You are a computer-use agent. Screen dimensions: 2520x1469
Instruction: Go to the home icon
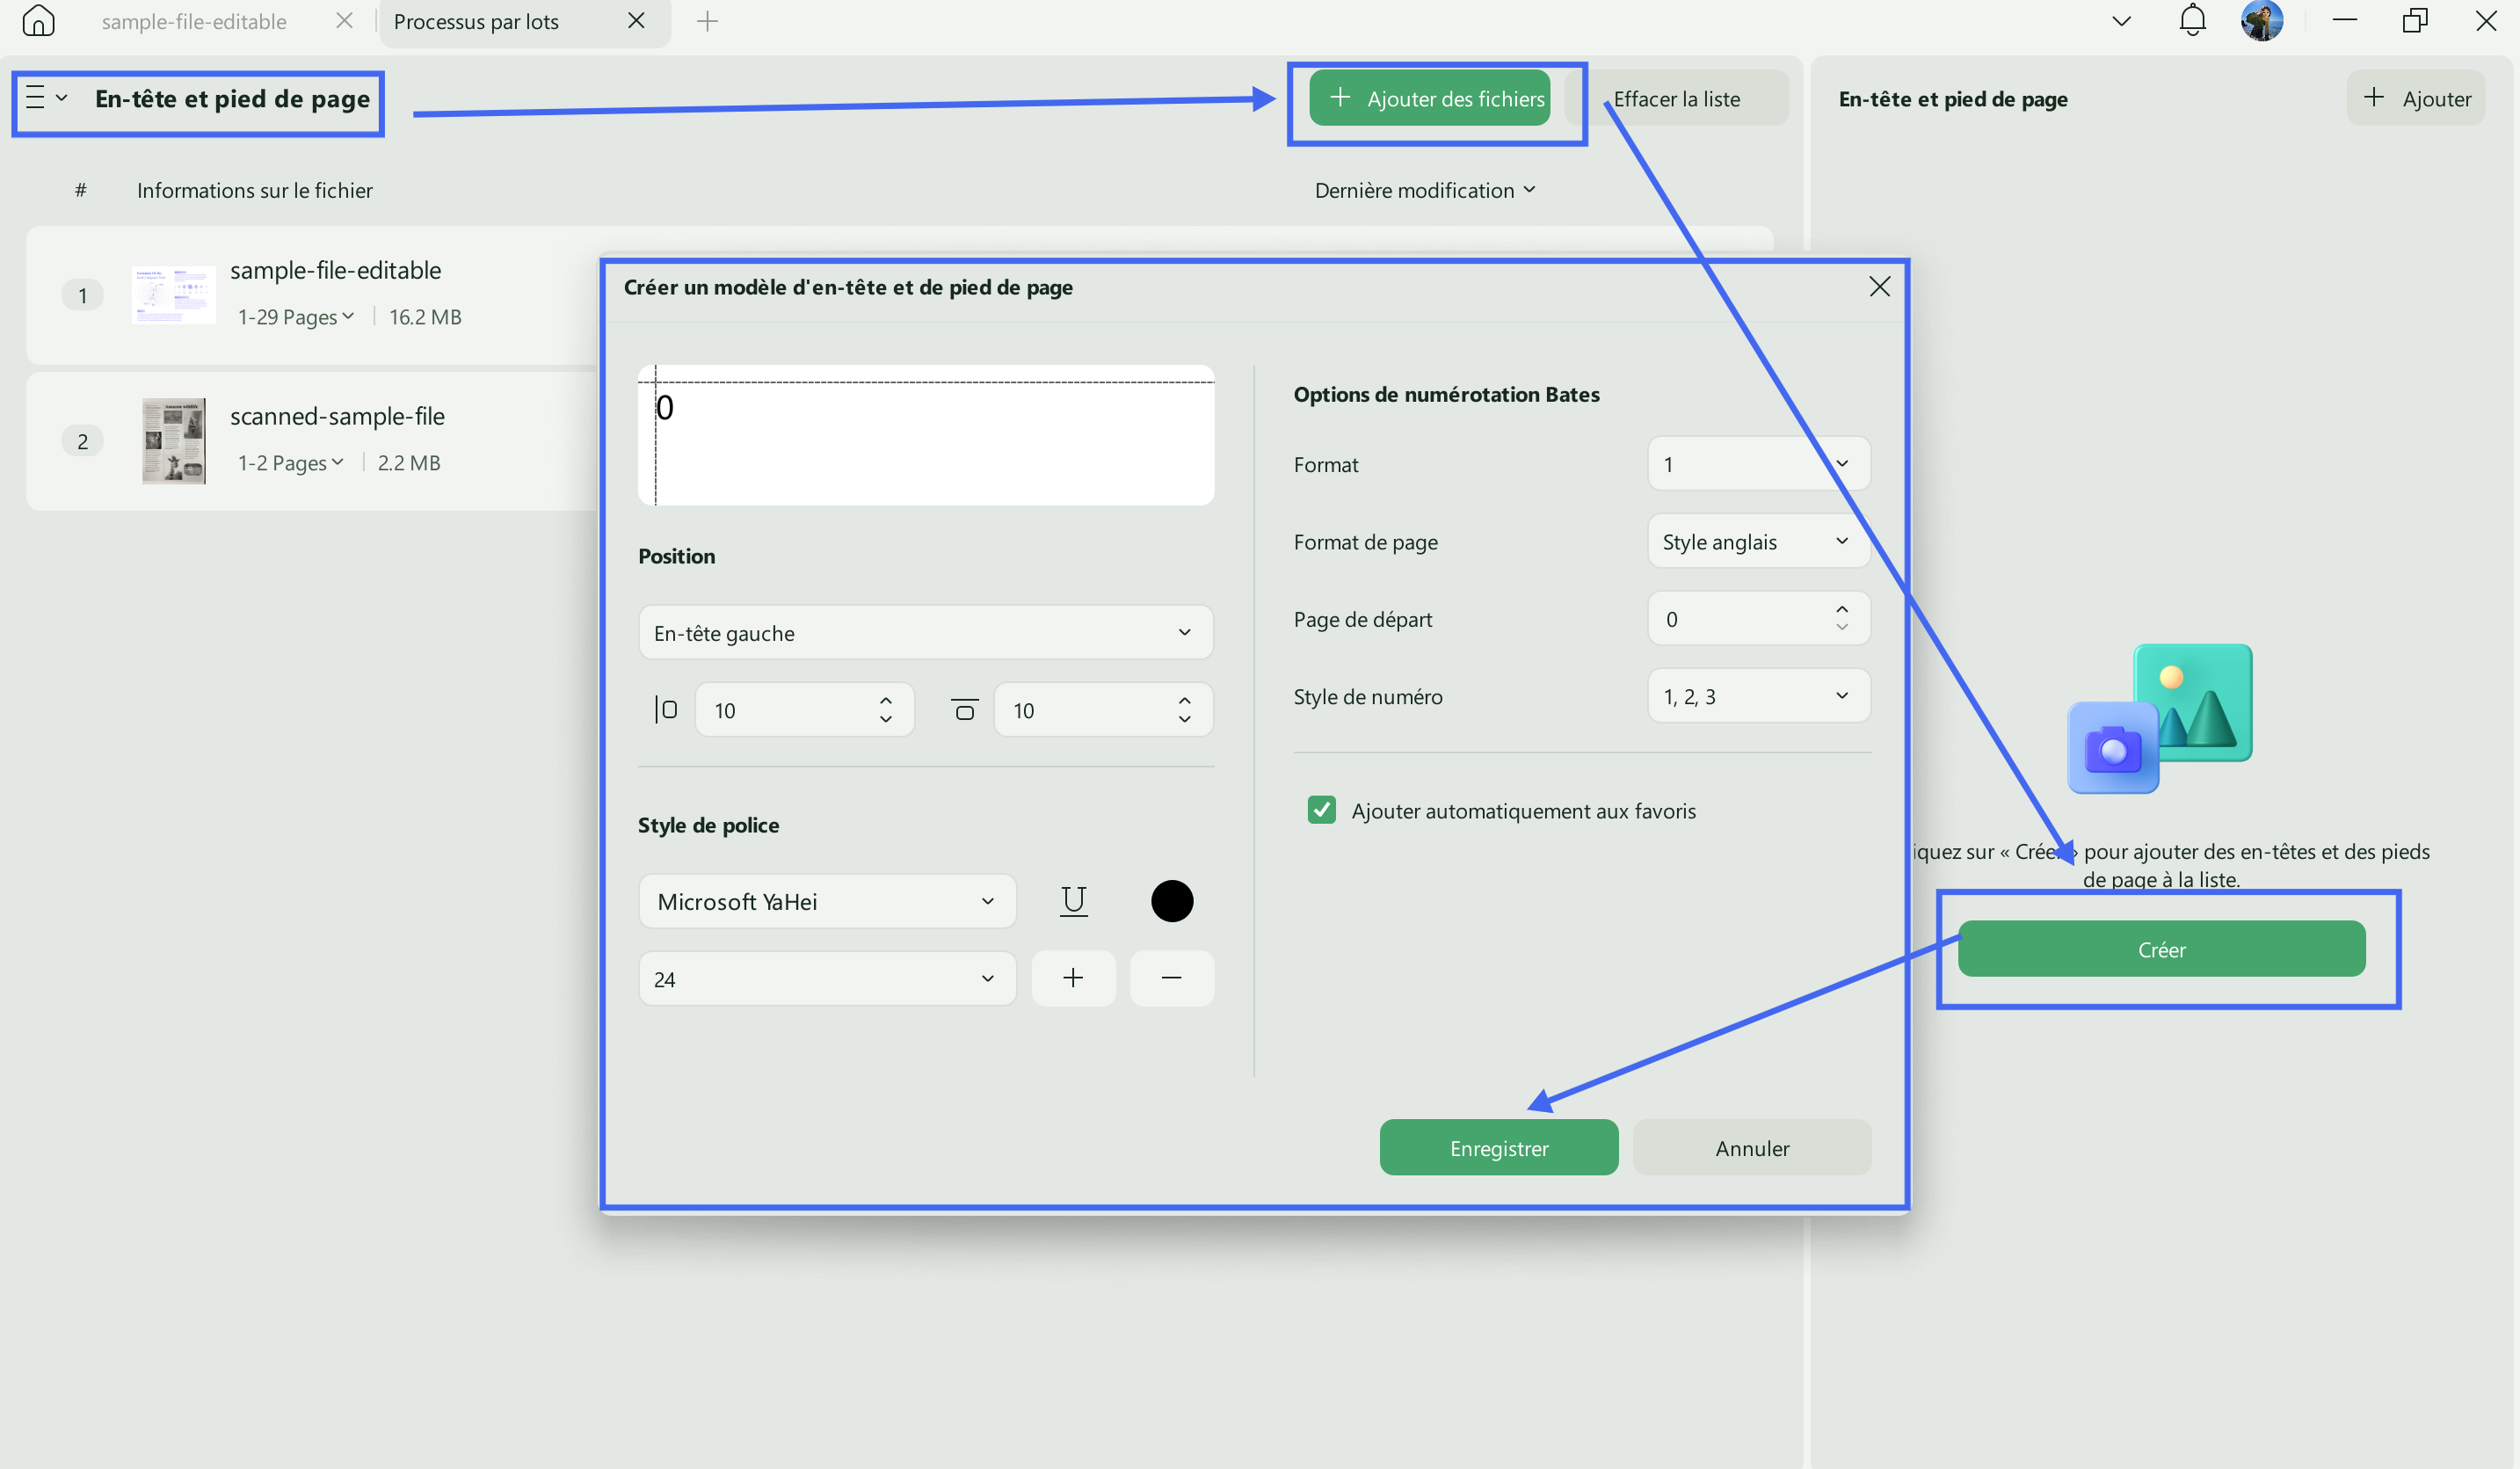[38, 20]
